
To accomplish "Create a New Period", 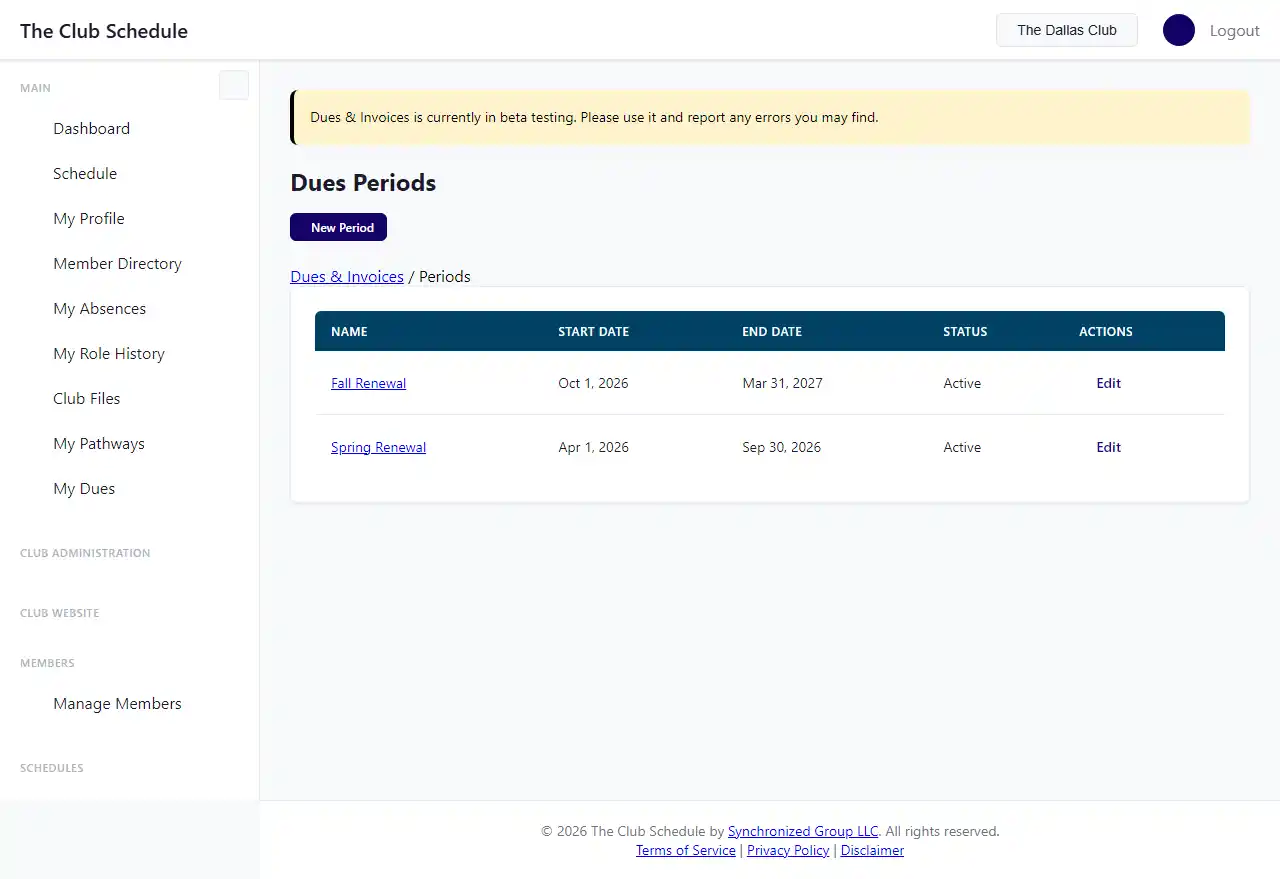I will point(338,227).
